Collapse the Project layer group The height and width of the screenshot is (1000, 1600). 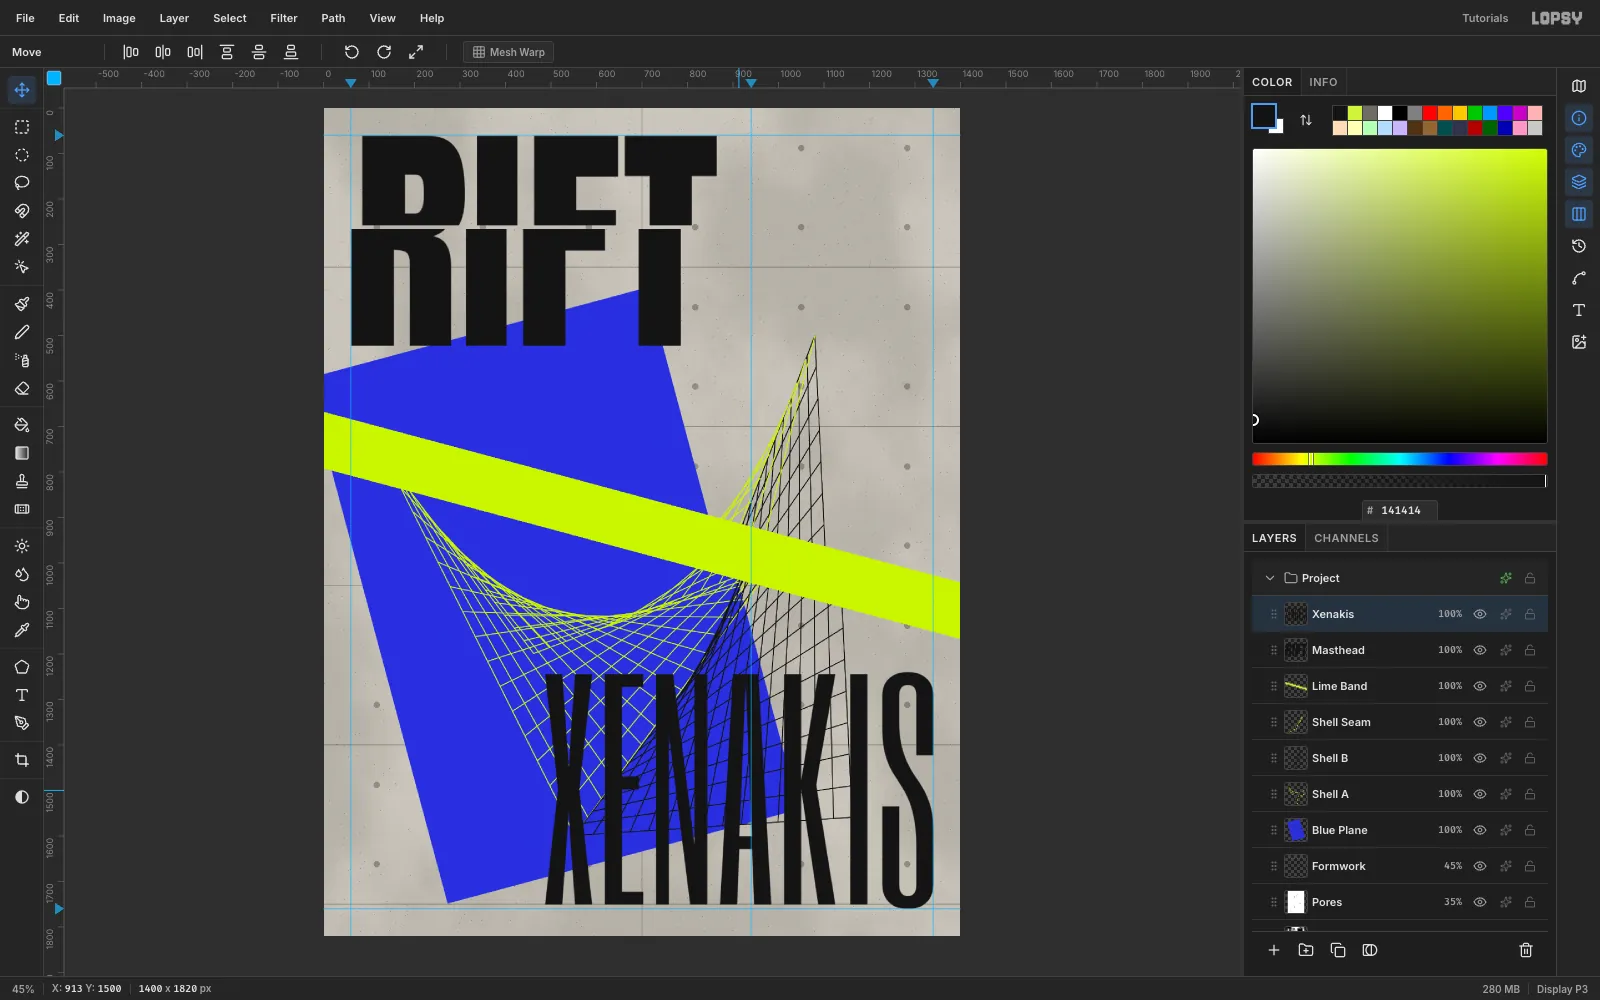1270,578
